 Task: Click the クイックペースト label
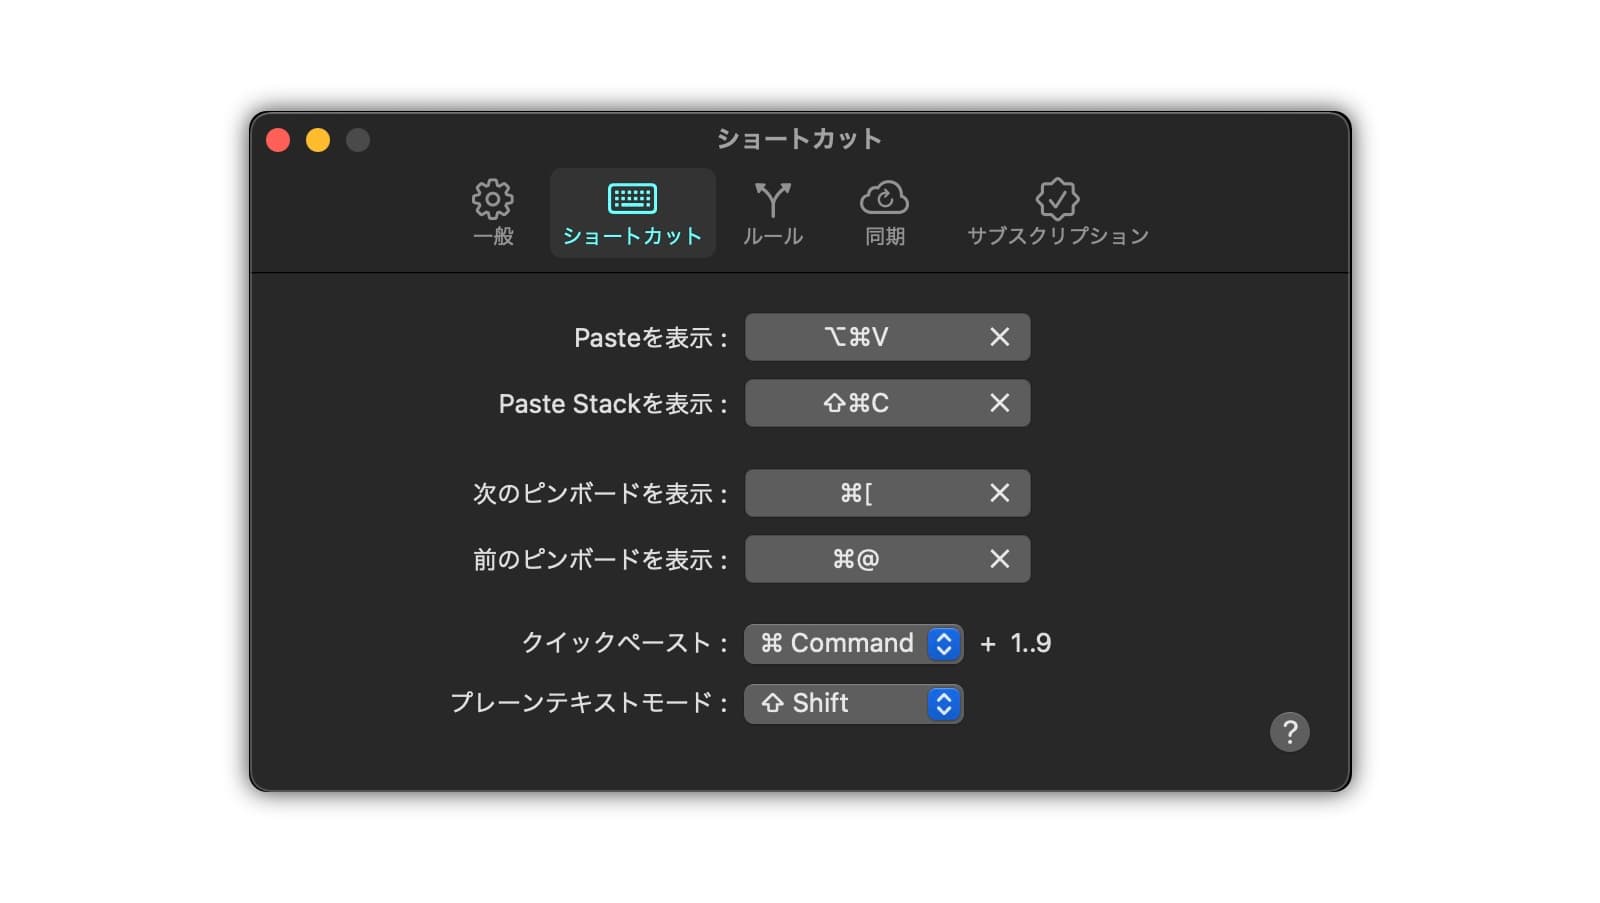coord(625,643)
